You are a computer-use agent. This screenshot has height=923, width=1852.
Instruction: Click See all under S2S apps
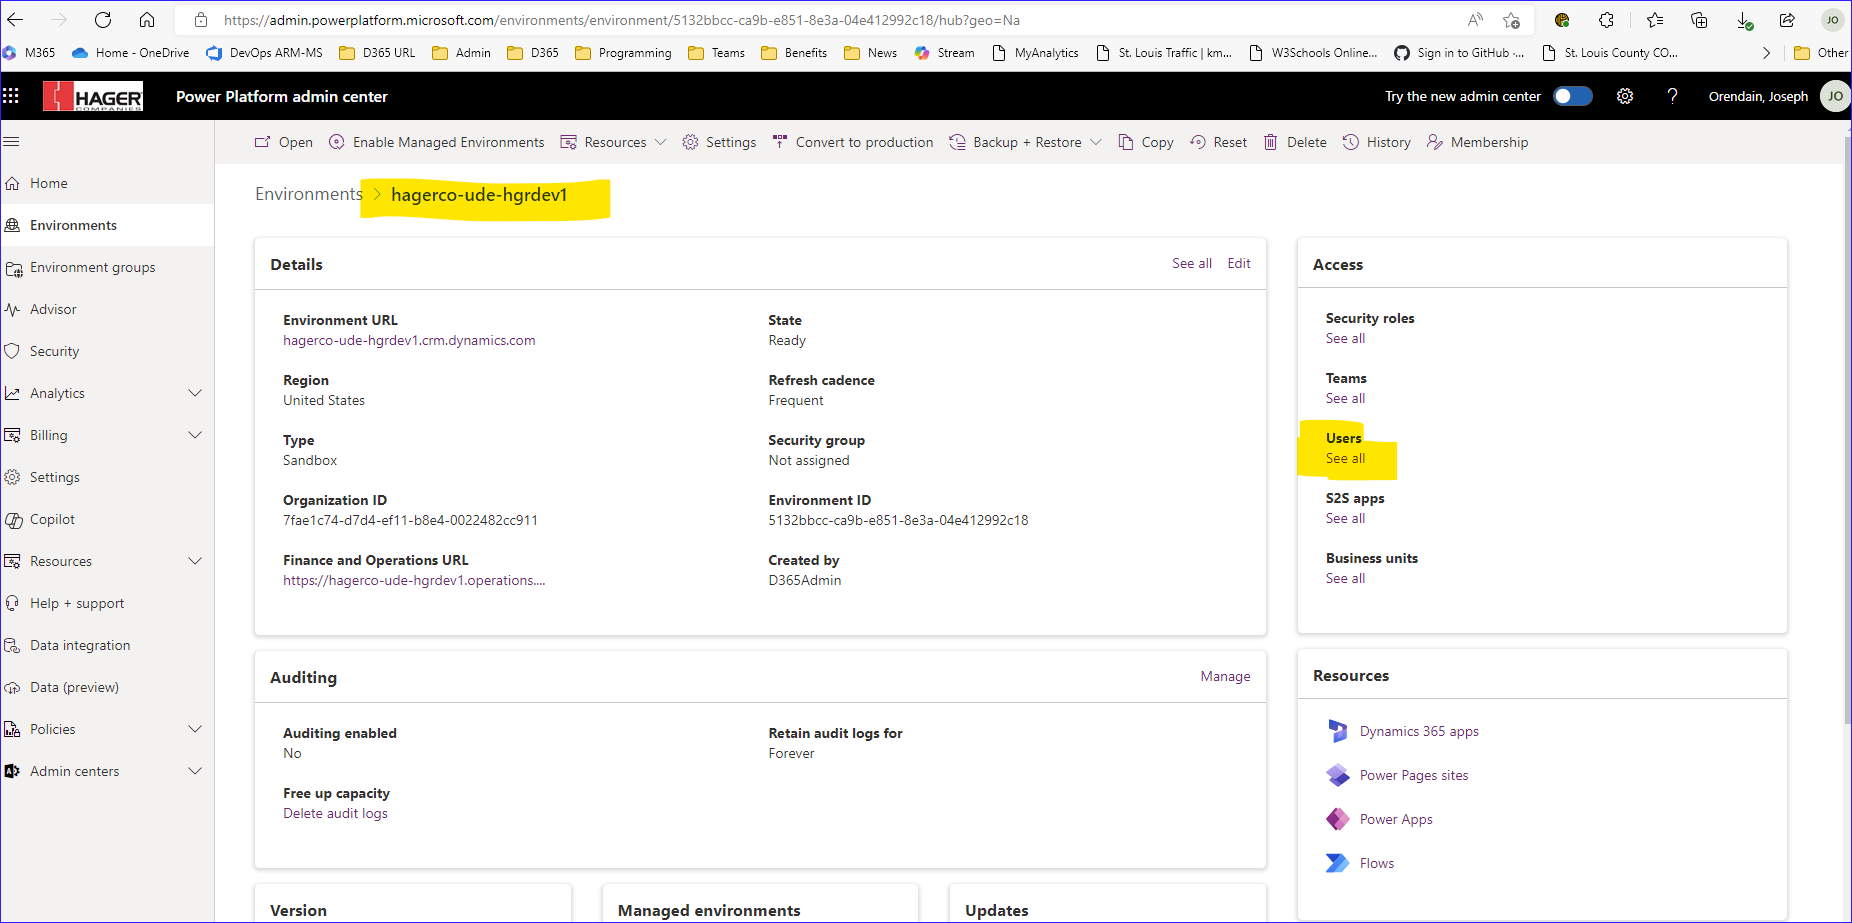1345,518
